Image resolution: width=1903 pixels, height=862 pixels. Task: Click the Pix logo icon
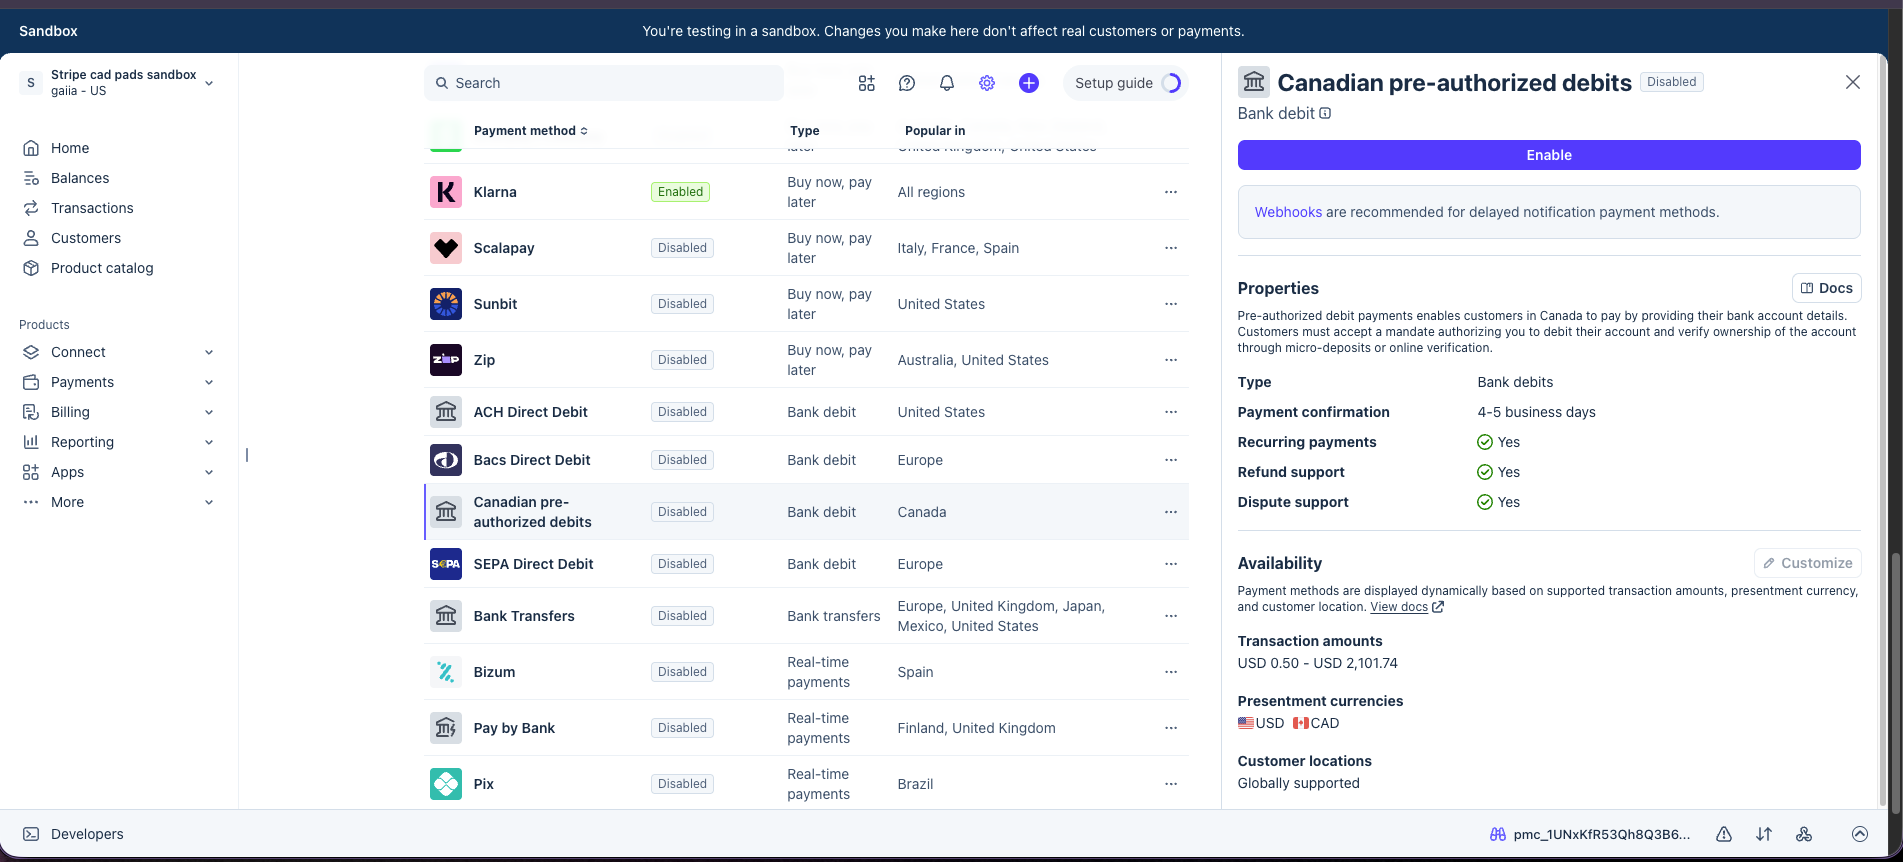(446, 784)
